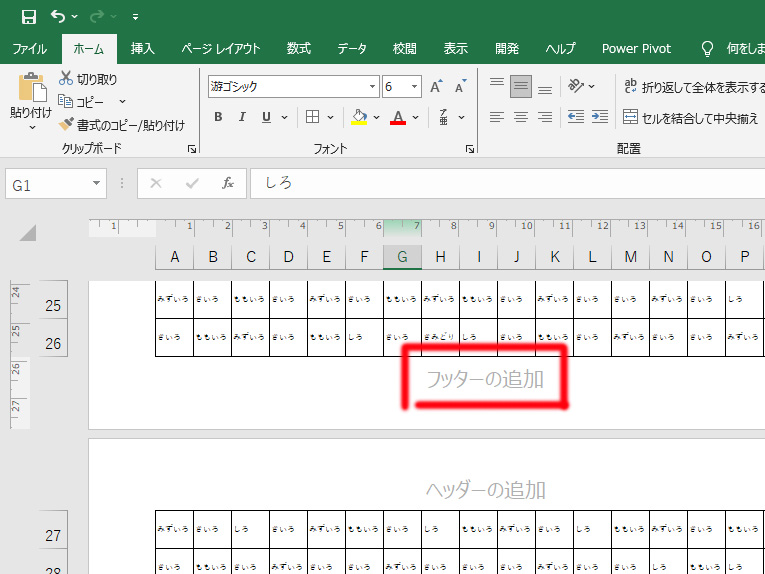Click ヘッダーの追加 to add a header
765x574 pixels.
click(486, 490)
